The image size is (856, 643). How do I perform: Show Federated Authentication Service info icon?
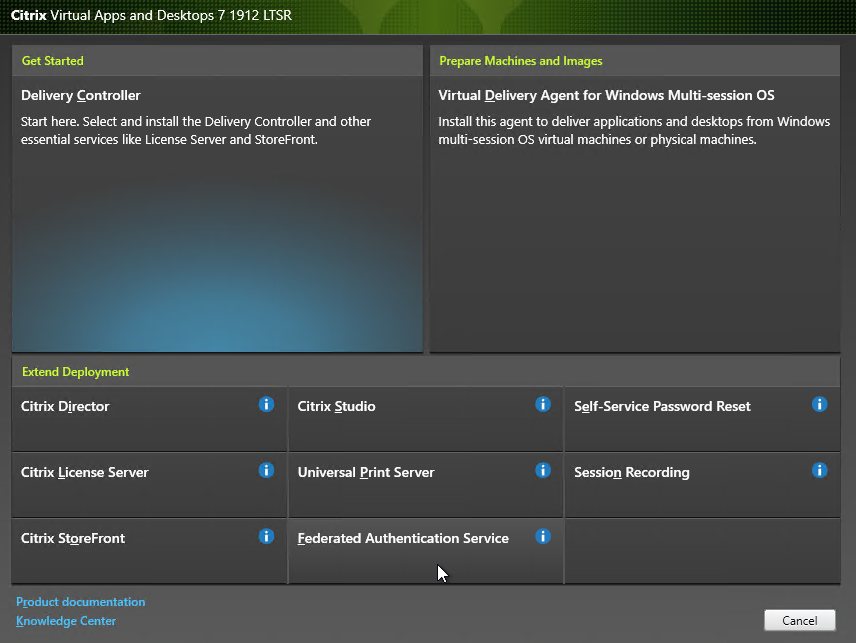pyautogui.click(x=543, y=536)
